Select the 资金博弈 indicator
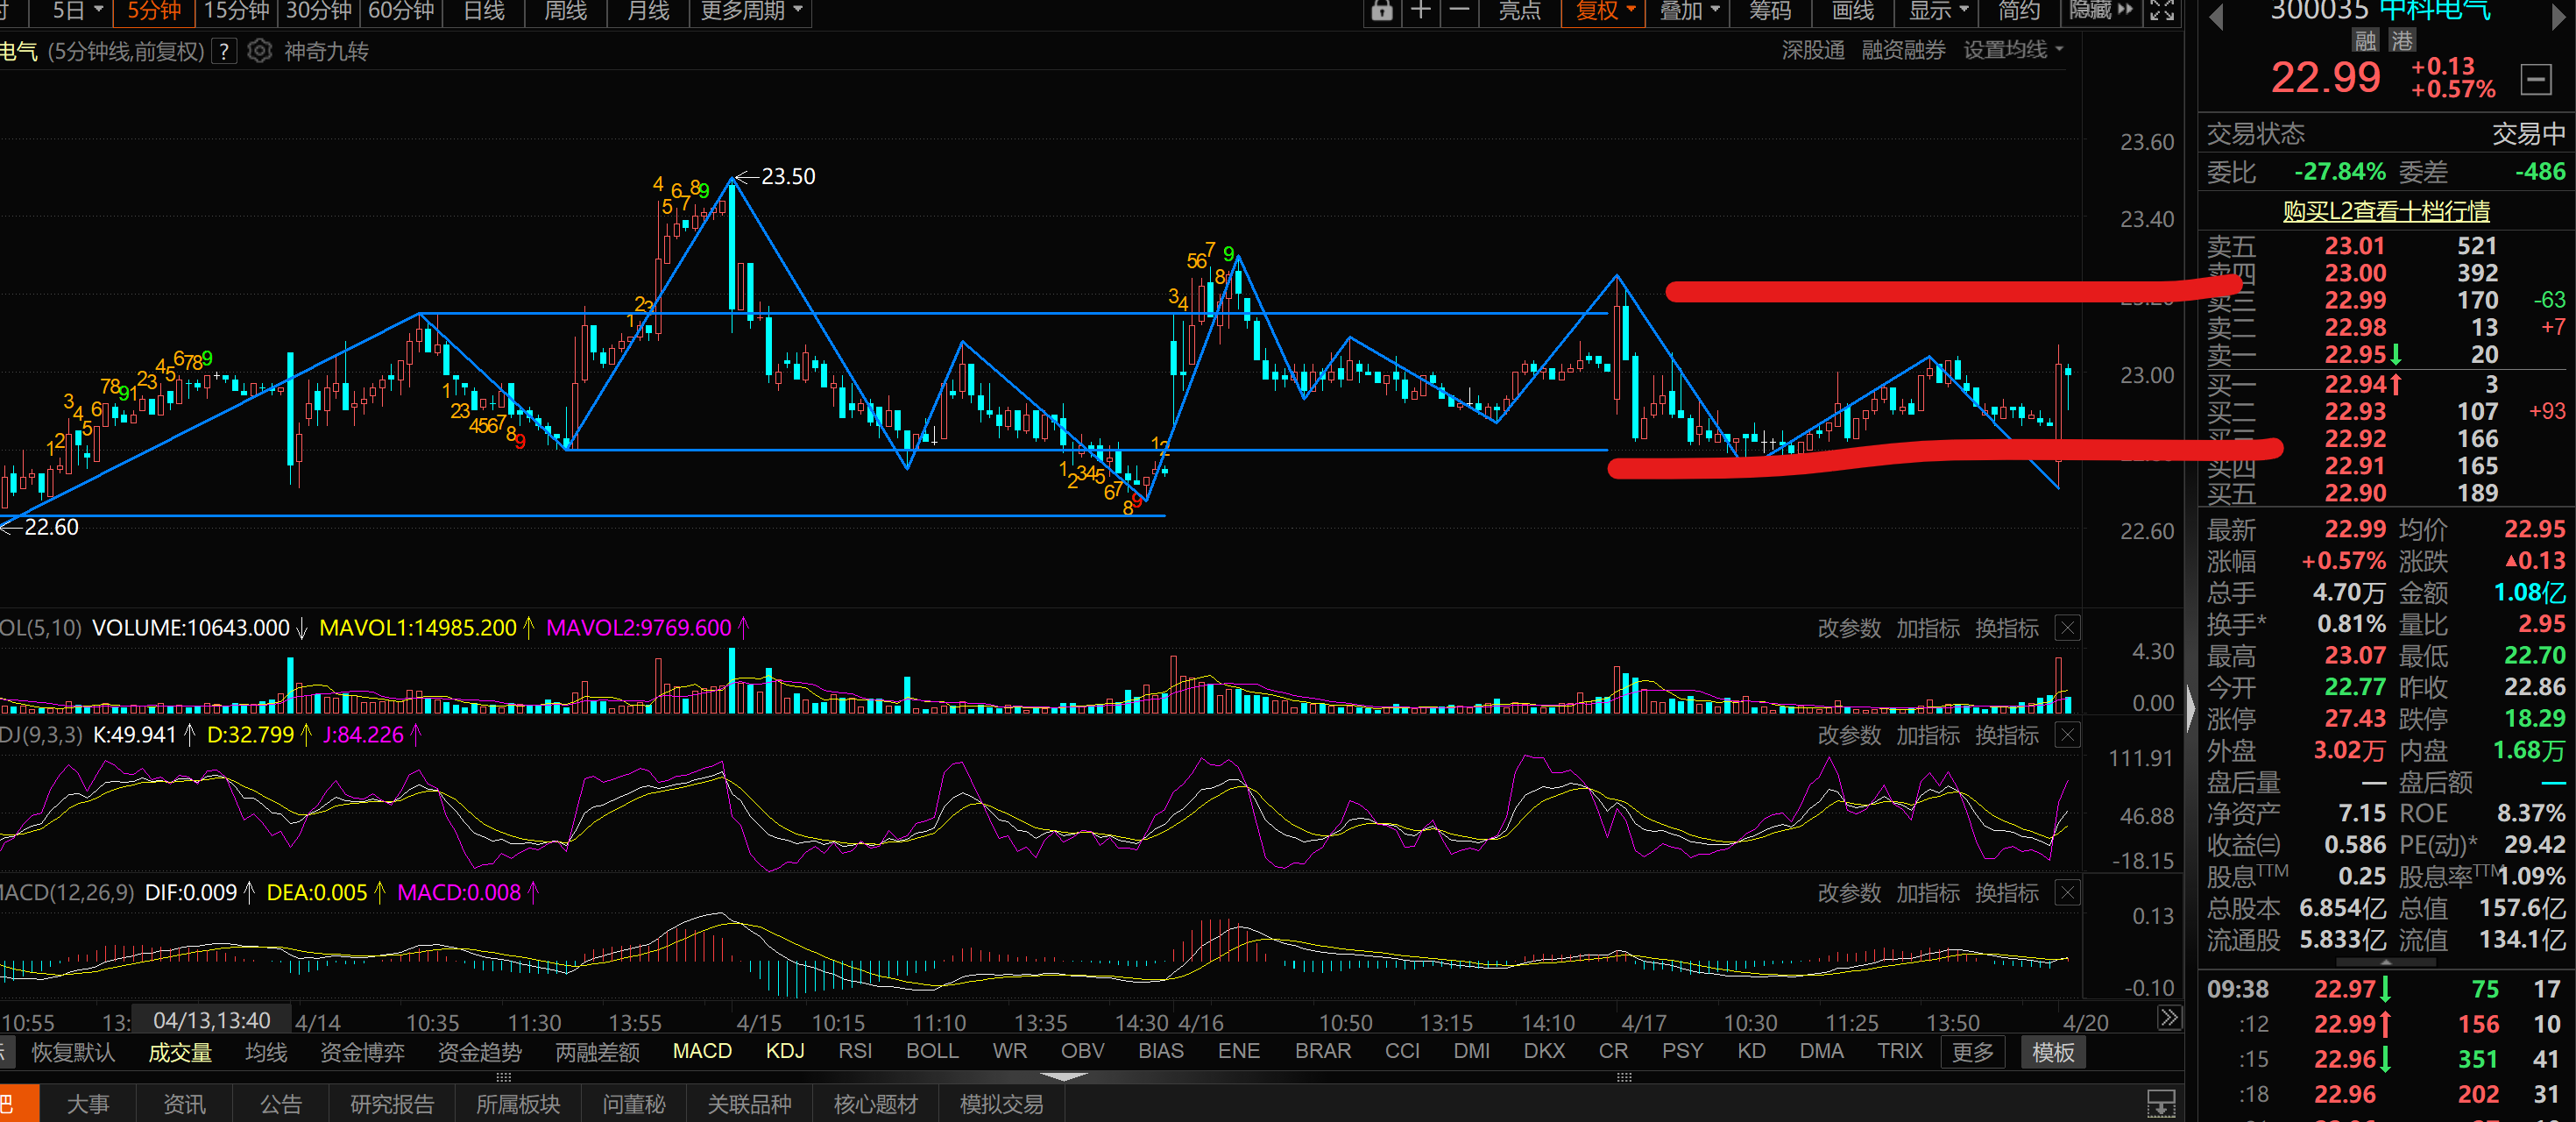 [x=362, y=1052]
